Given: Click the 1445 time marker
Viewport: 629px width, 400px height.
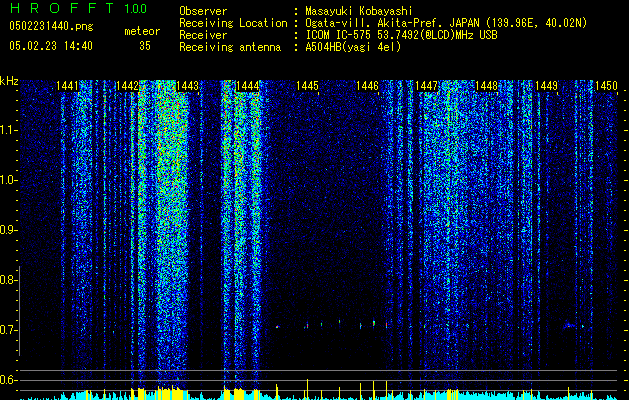Looking at the screenshot, I should (307, 86).
